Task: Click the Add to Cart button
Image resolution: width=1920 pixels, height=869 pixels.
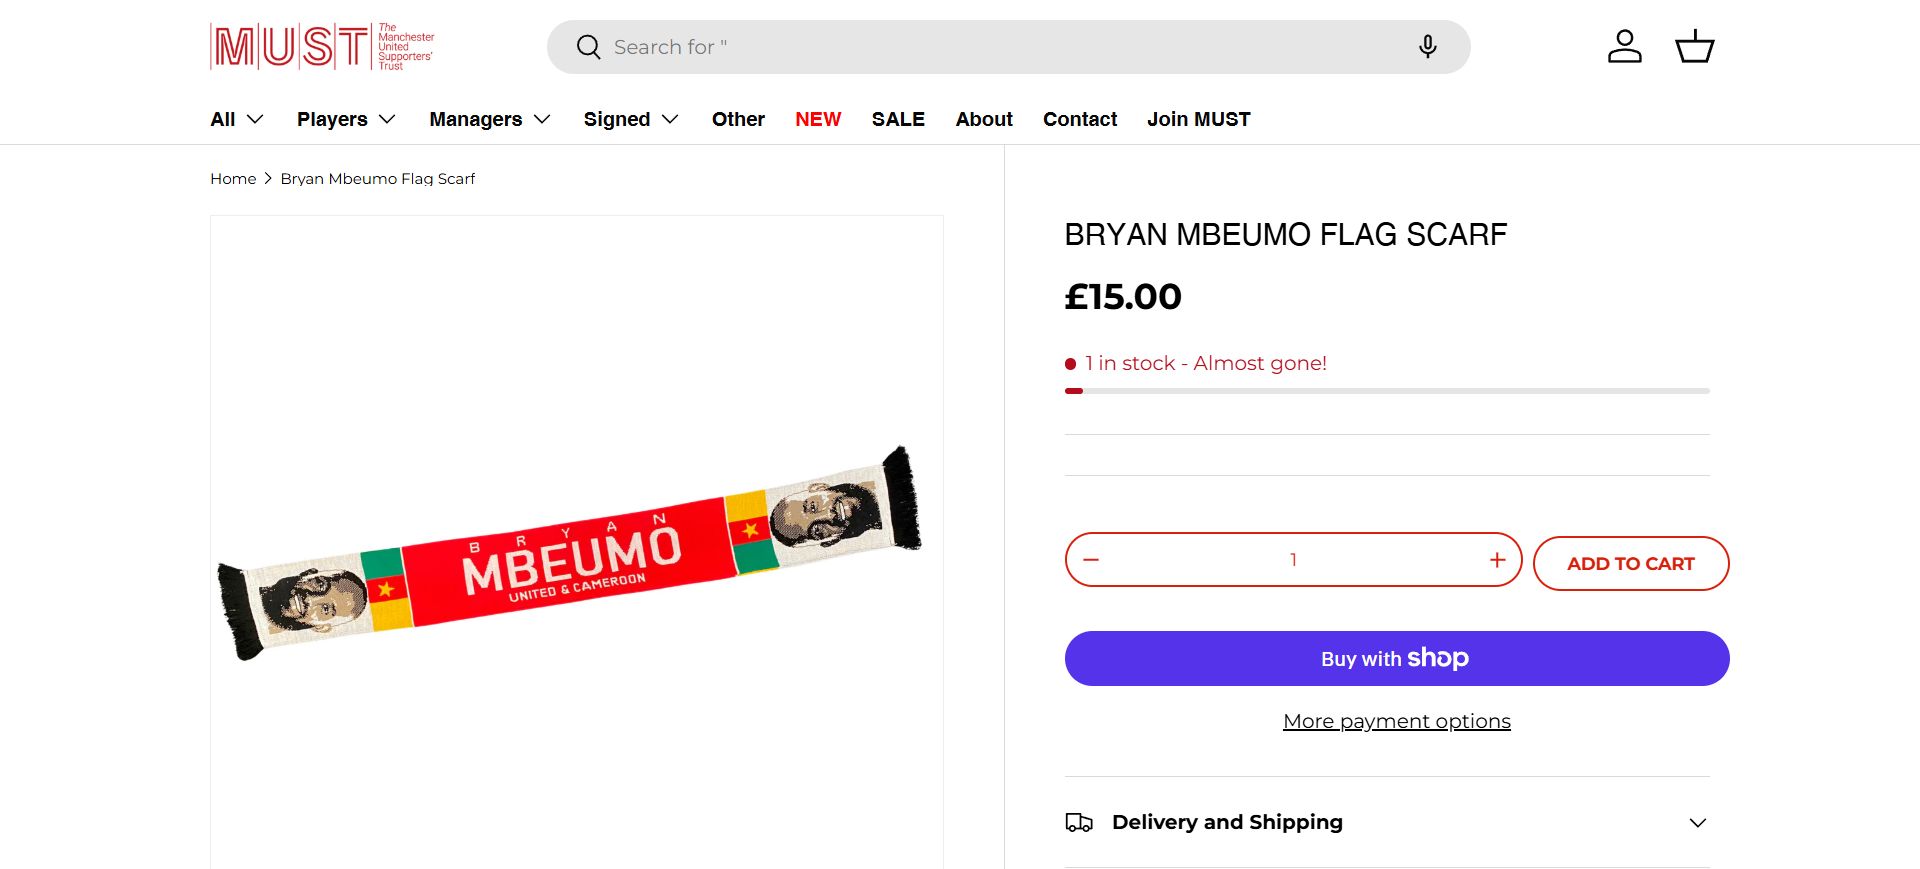Action: 1630,564
